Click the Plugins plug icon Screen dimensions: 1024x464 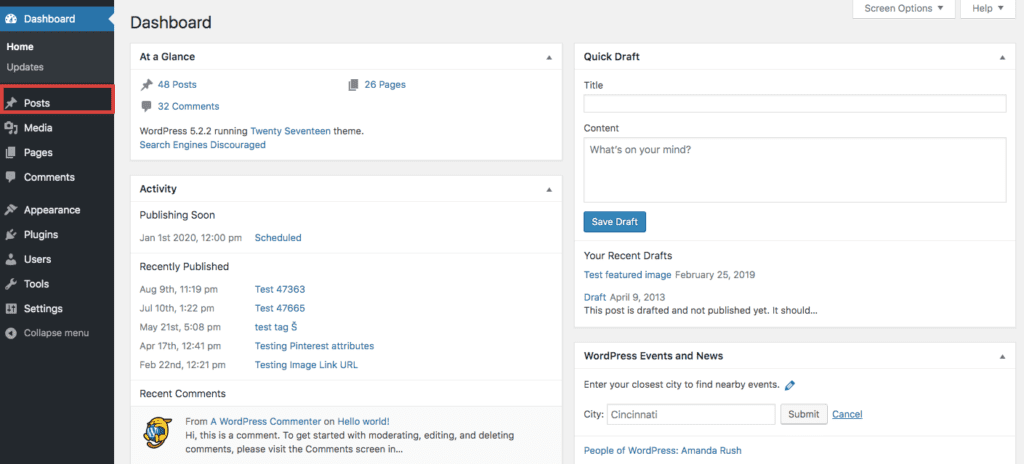pyautogui.click(x=10, y=235)
